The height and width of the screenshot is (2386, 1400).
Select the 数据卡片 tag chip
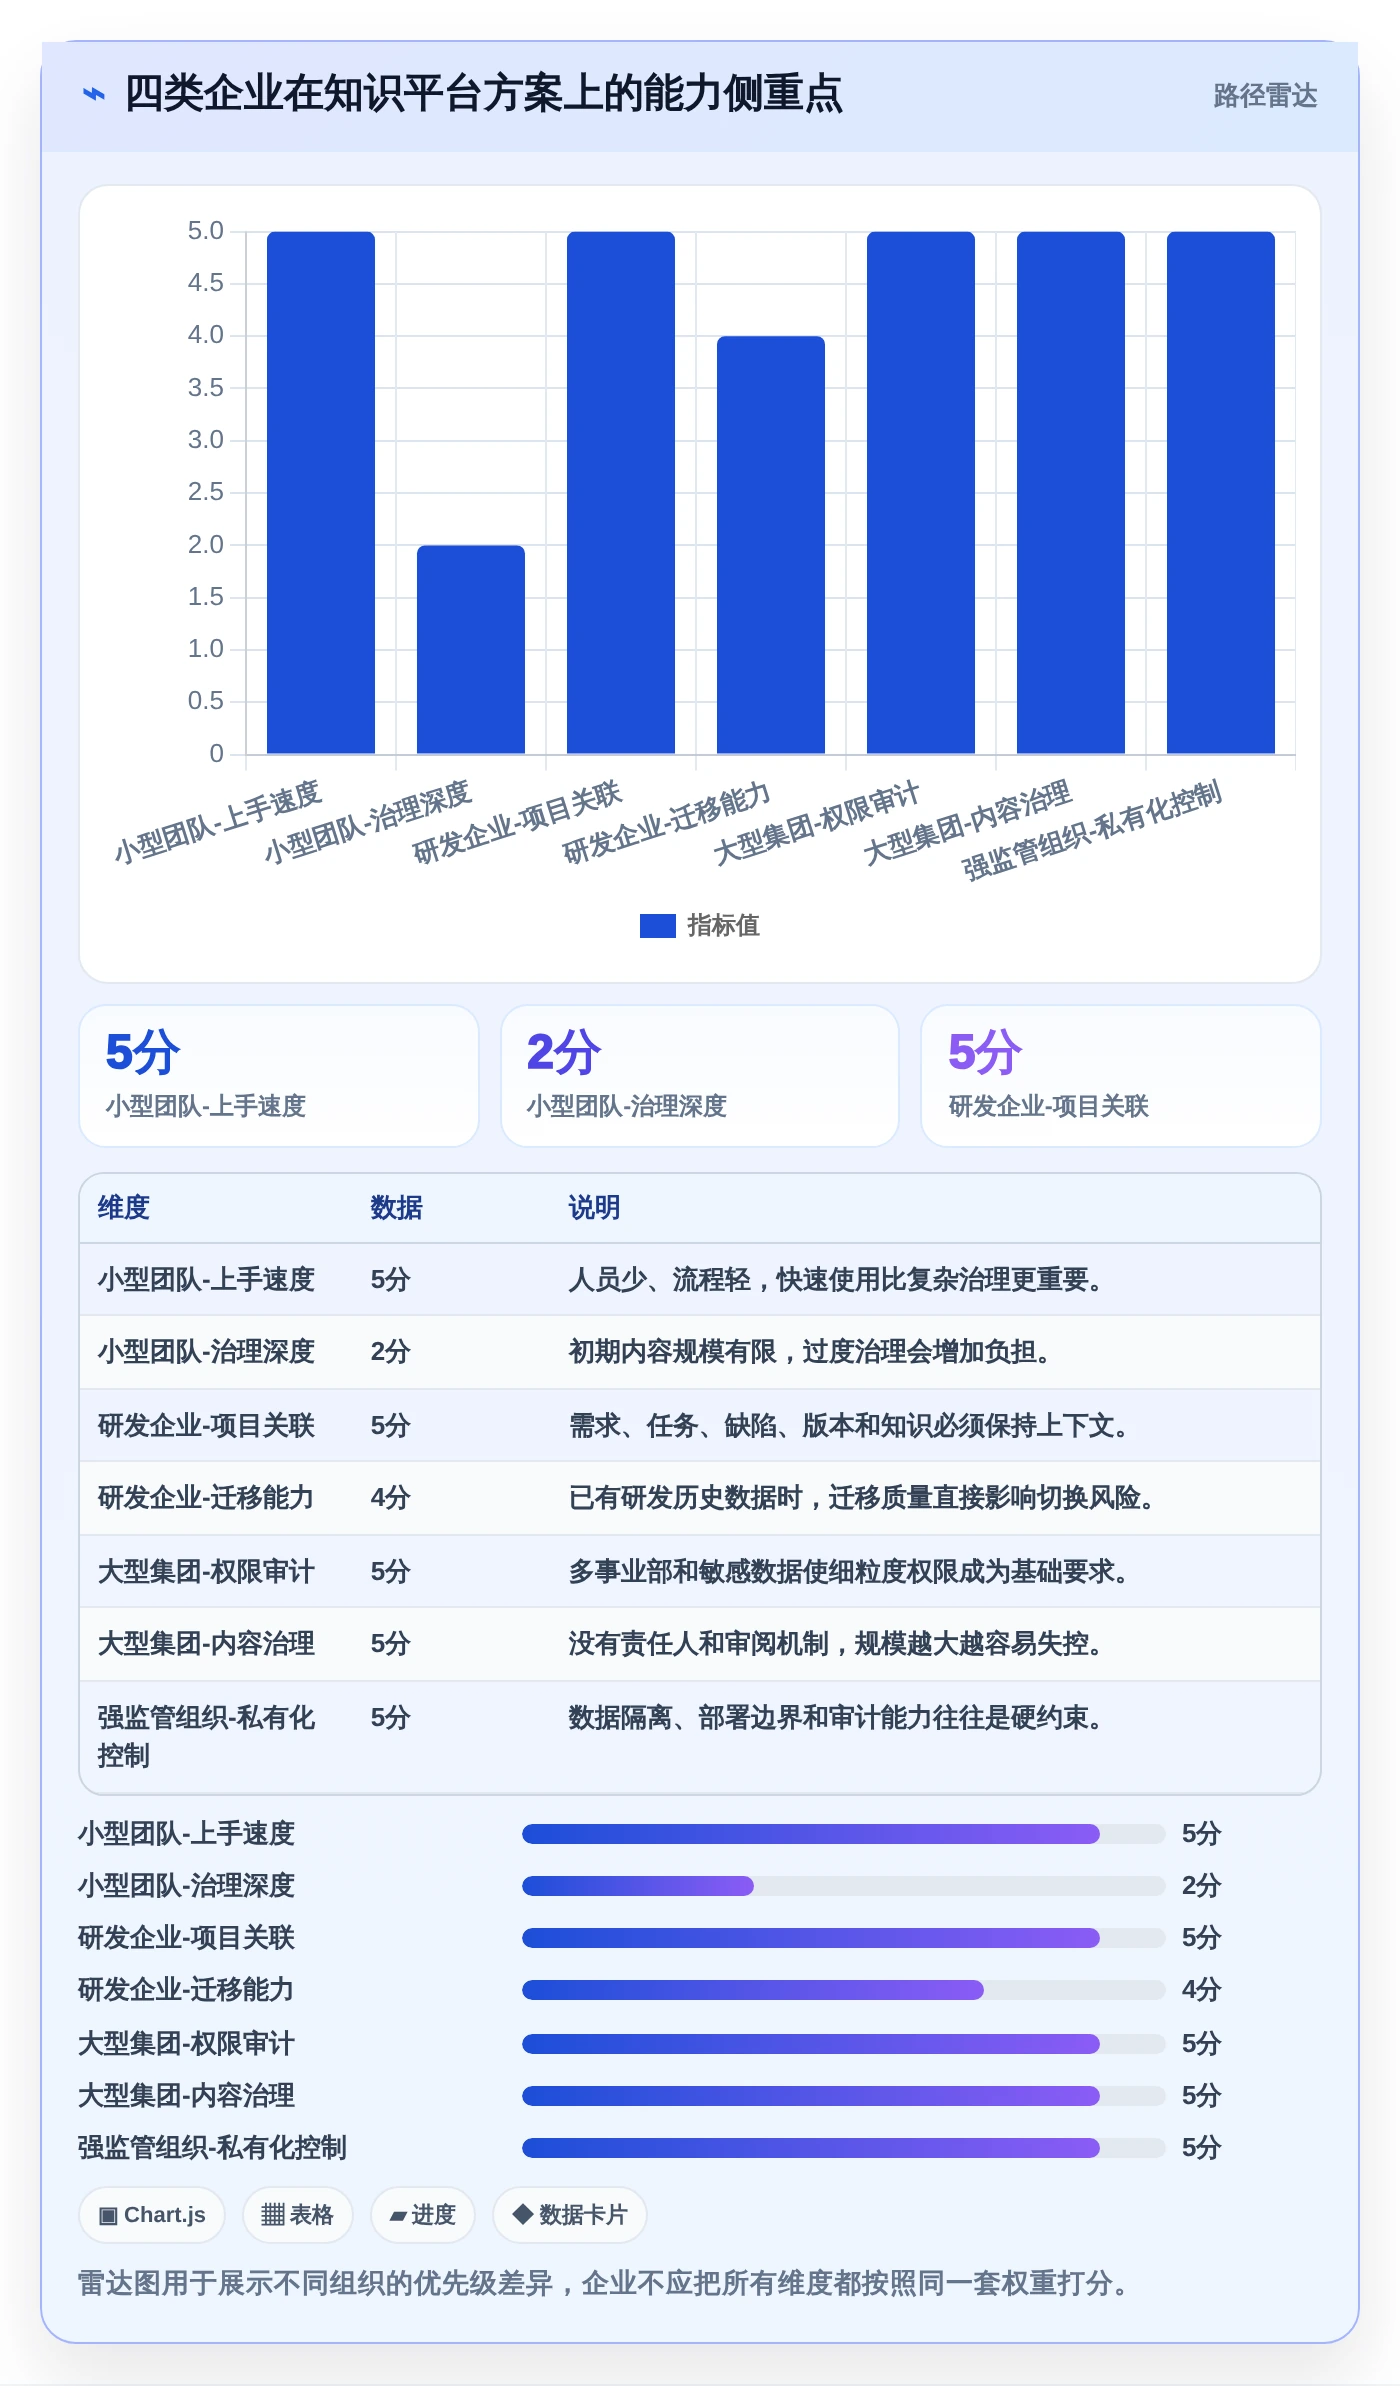point(569,2215)
